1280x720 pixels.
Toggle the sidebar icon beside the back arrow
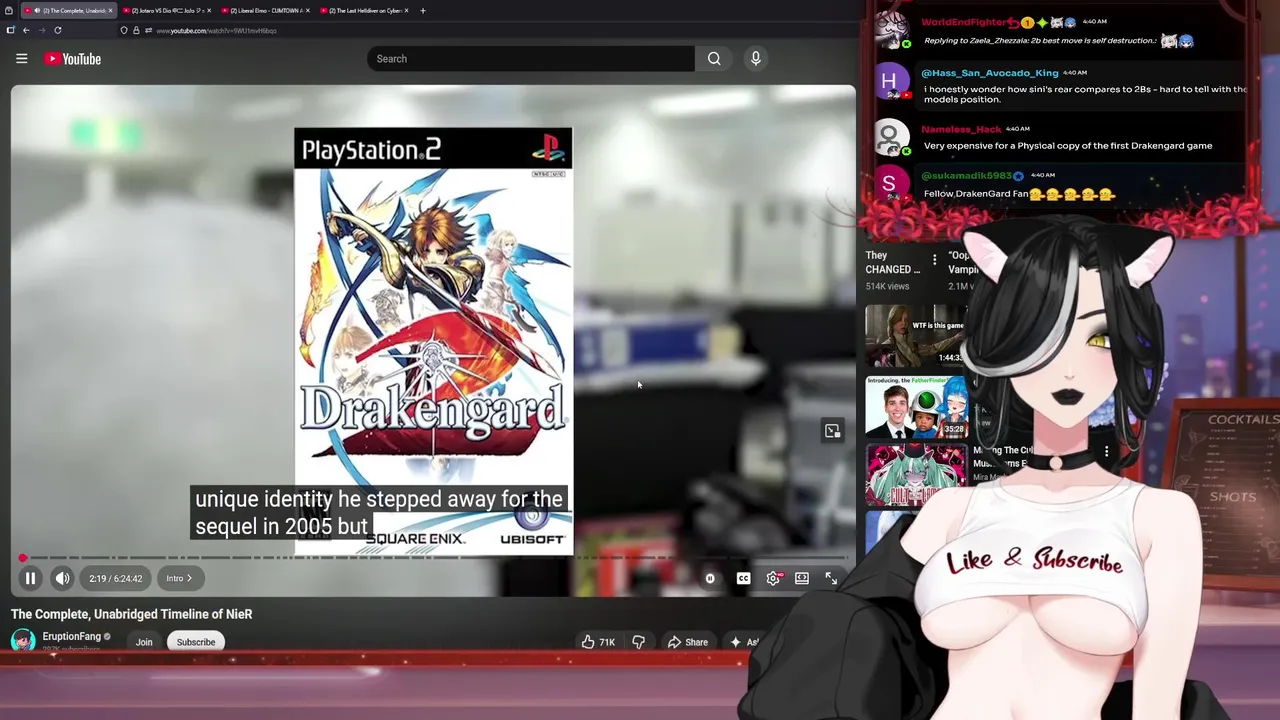[x=10, y=30]
